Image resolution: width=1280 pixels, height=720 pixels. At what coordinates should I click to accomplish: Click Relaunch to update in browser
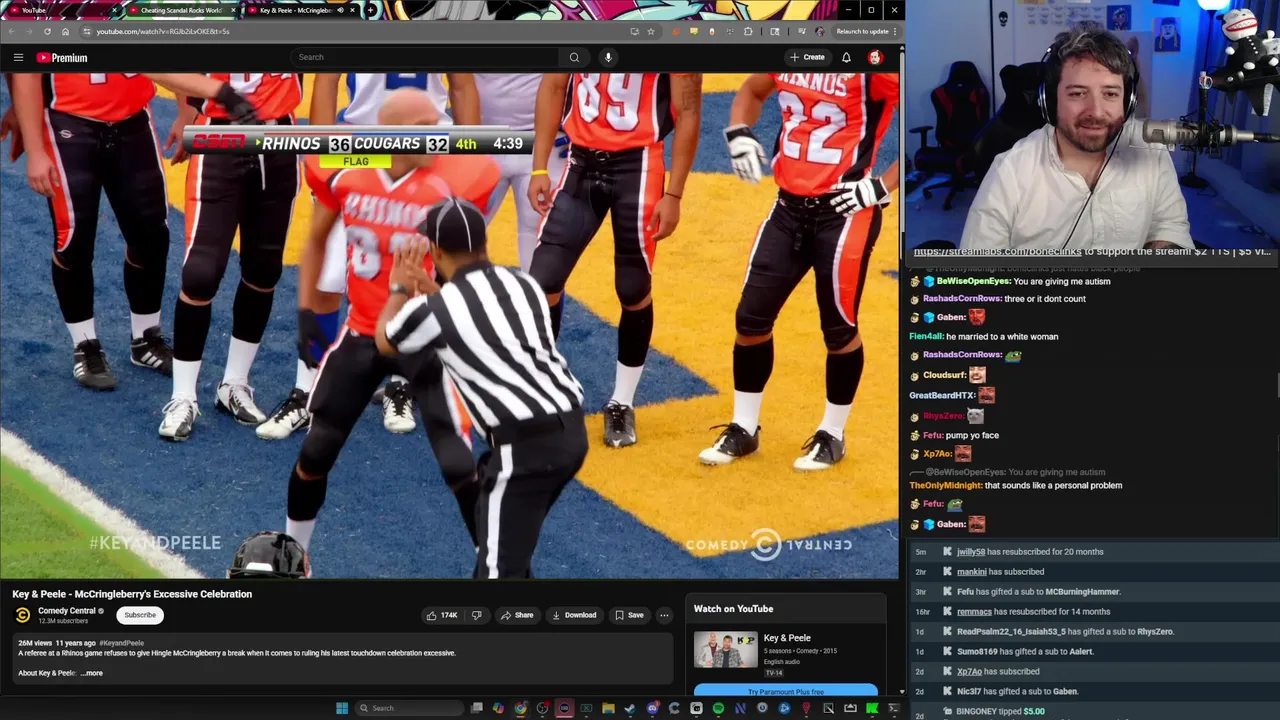tap(862, 31)
